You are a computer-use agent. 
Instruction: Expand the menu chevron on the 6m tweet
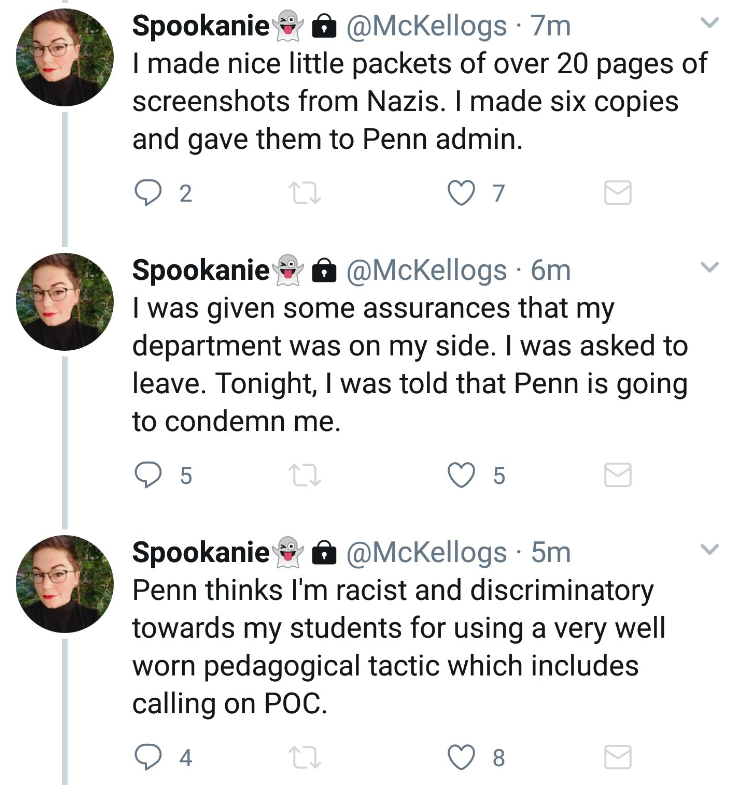tap(709, 267)
